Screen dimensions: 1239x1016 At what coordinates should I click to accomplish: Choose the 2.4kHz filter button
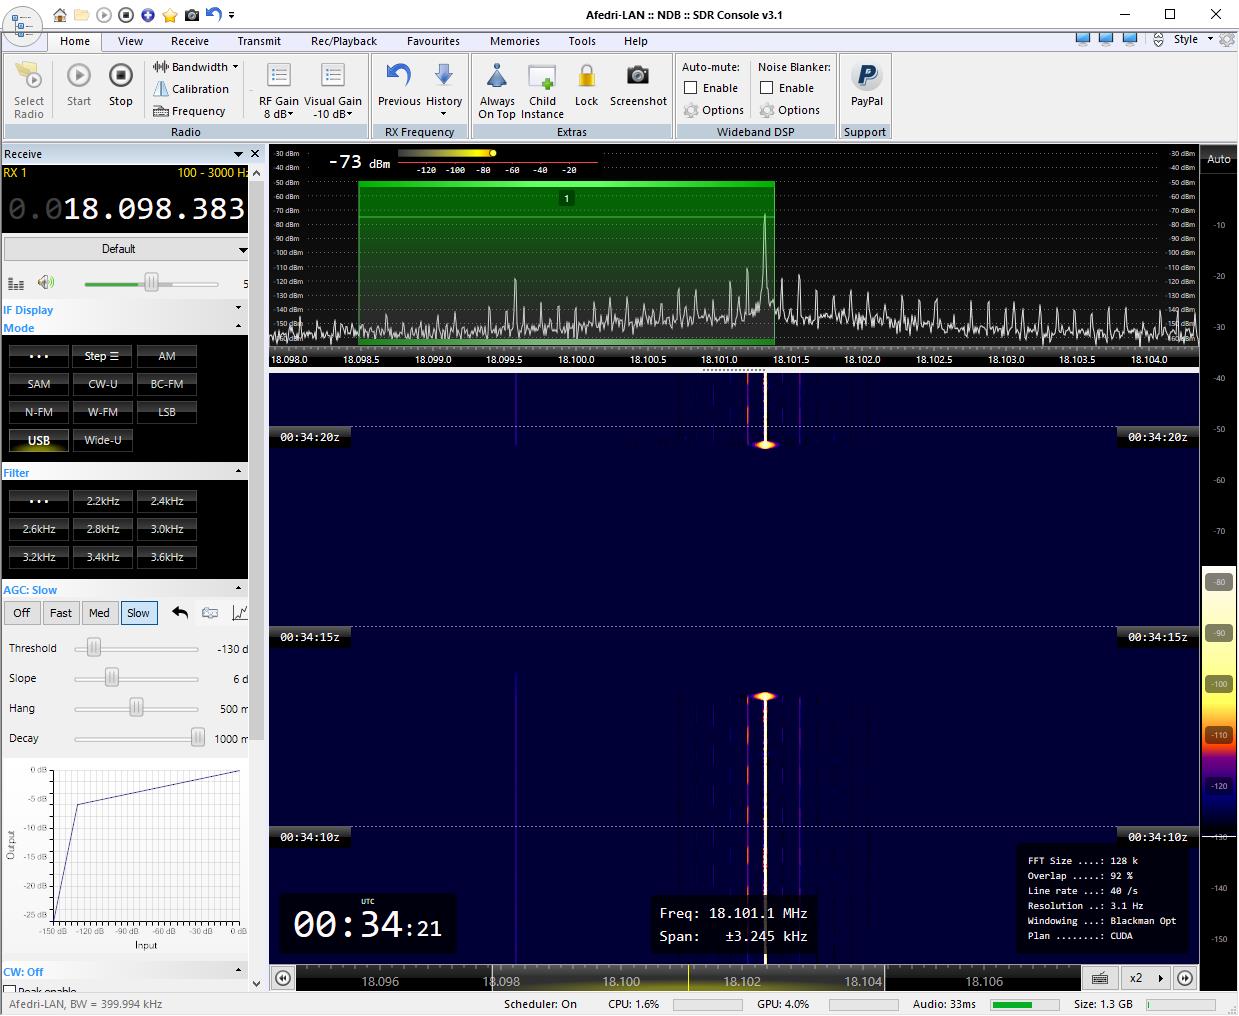(x=166, y=501)
